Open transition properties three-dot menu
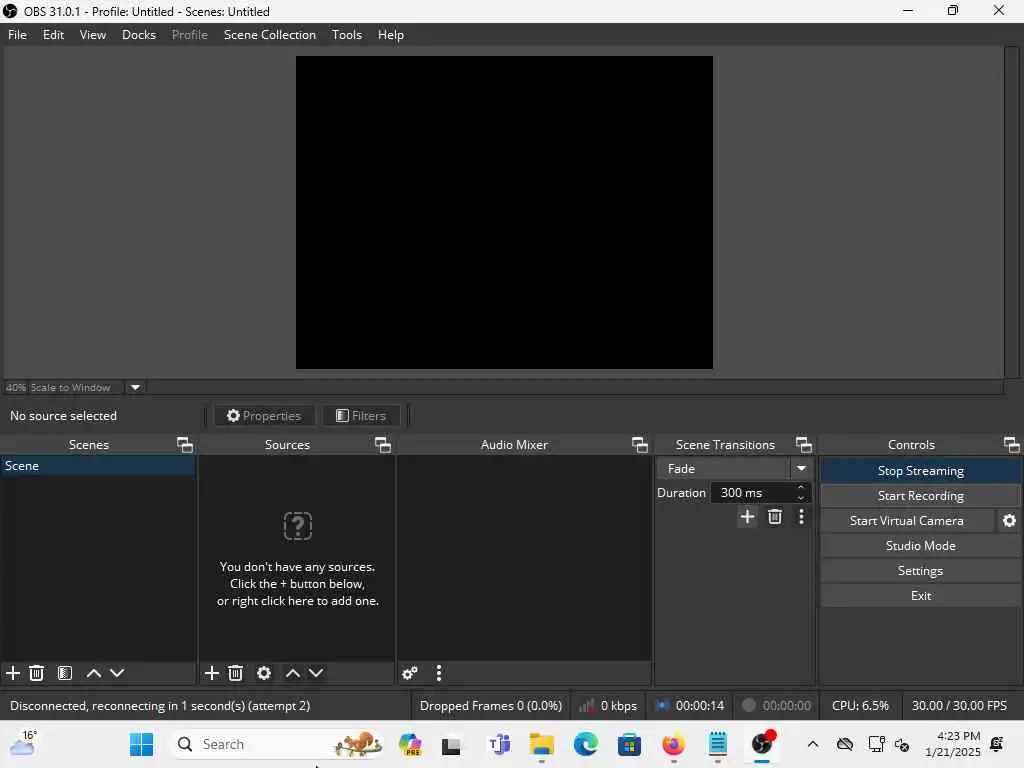 (x=801, y=517)
